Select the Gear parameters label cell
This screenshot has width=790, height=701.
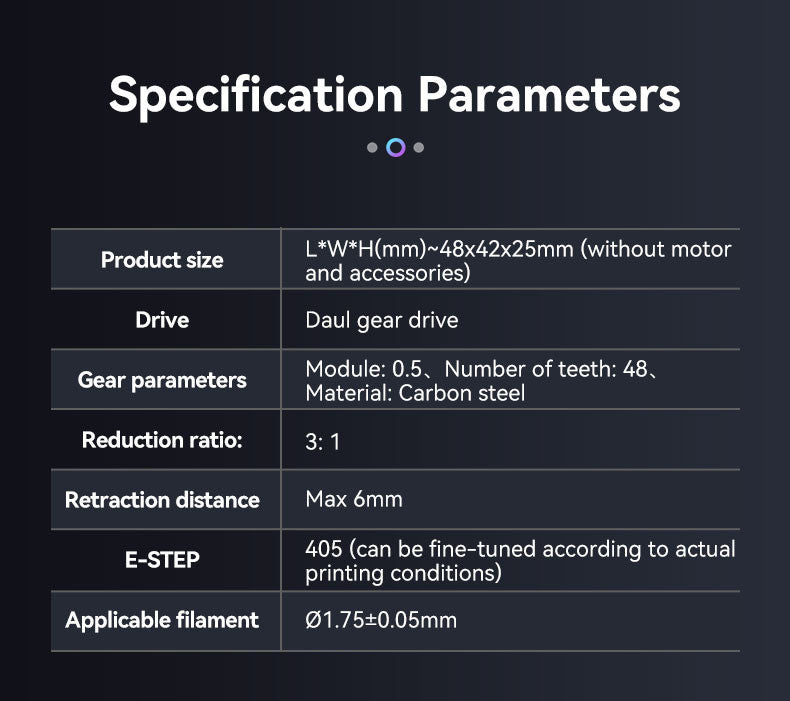point(162,380)
